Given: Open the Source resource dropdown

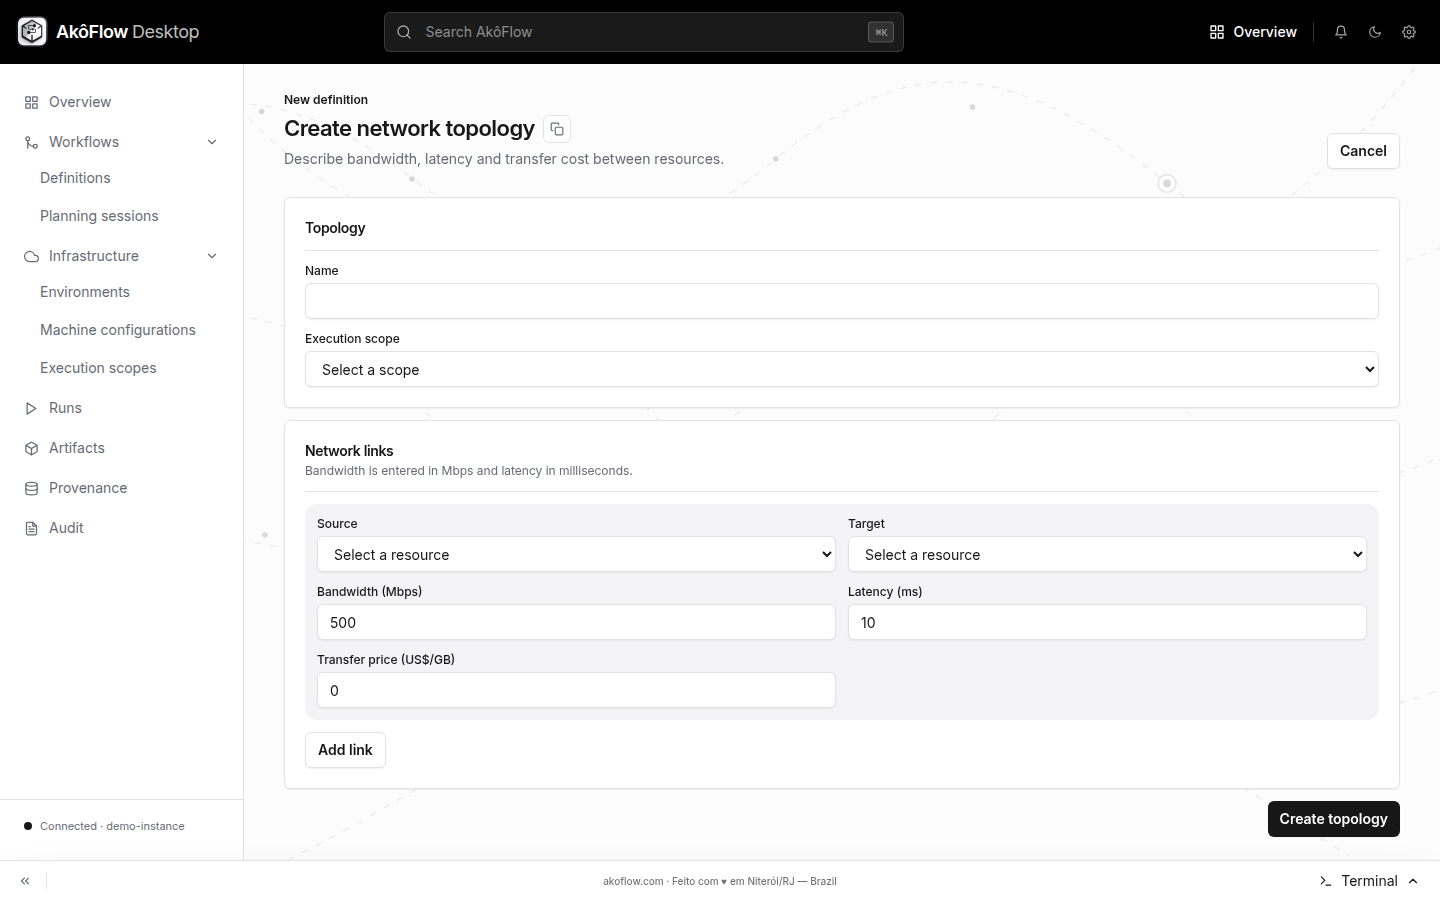Looking at the screenshot, I should click(x=576, y=554).
